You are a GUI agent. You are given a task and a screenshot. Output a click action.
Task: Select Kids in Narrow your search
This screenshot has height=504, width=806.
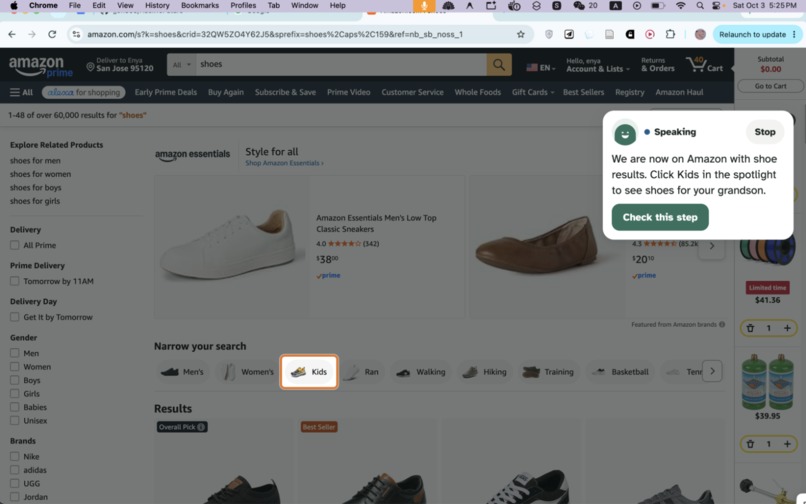click(309, 371)
